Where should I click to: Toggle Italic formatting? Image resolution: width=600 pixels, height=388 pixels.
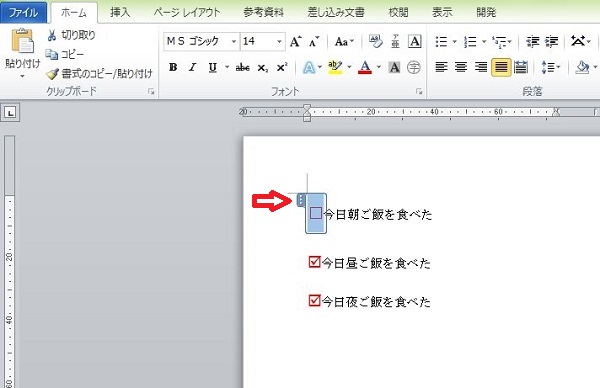(x=192, y=68)
